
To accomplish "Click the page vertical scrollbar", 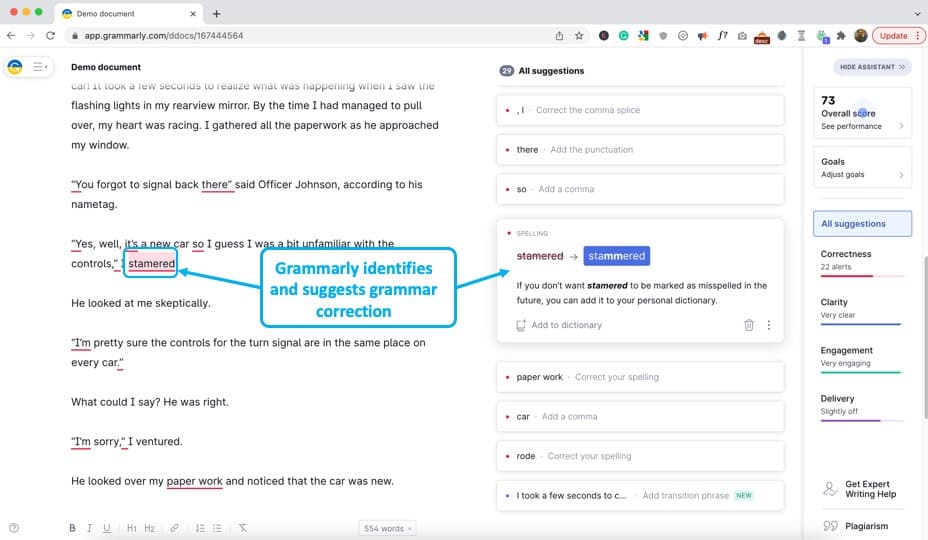I will (925, 338).
